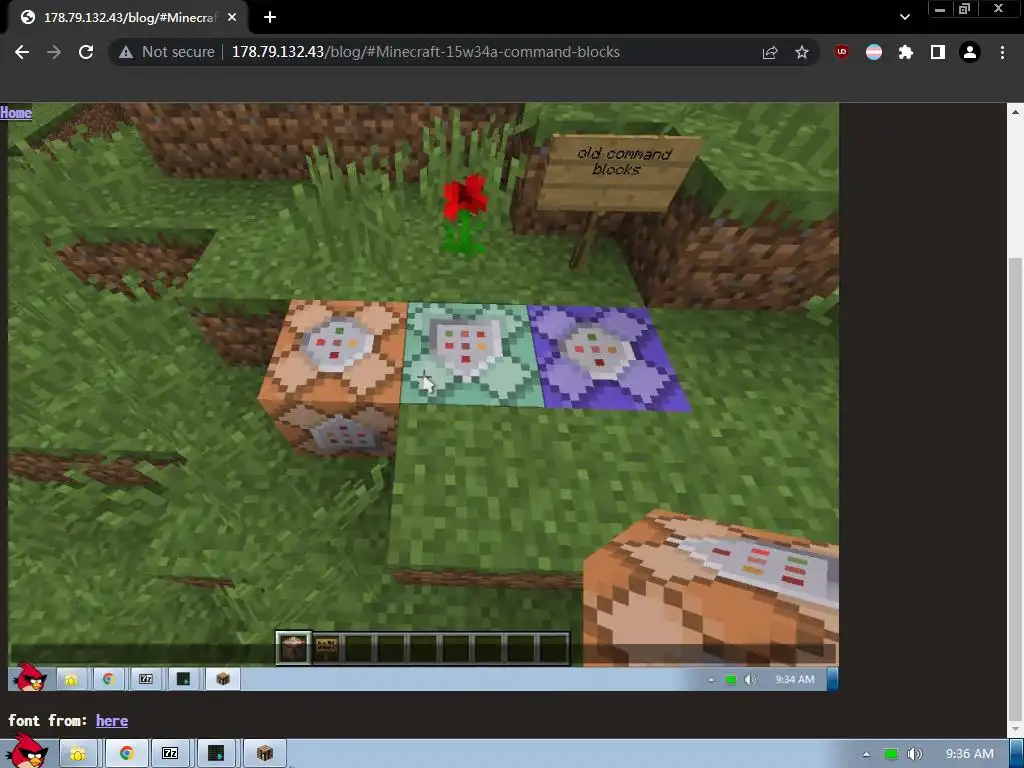The image size is (1024, 768).
Task: Click the 'font from:' text
Action: pos(48,720)
